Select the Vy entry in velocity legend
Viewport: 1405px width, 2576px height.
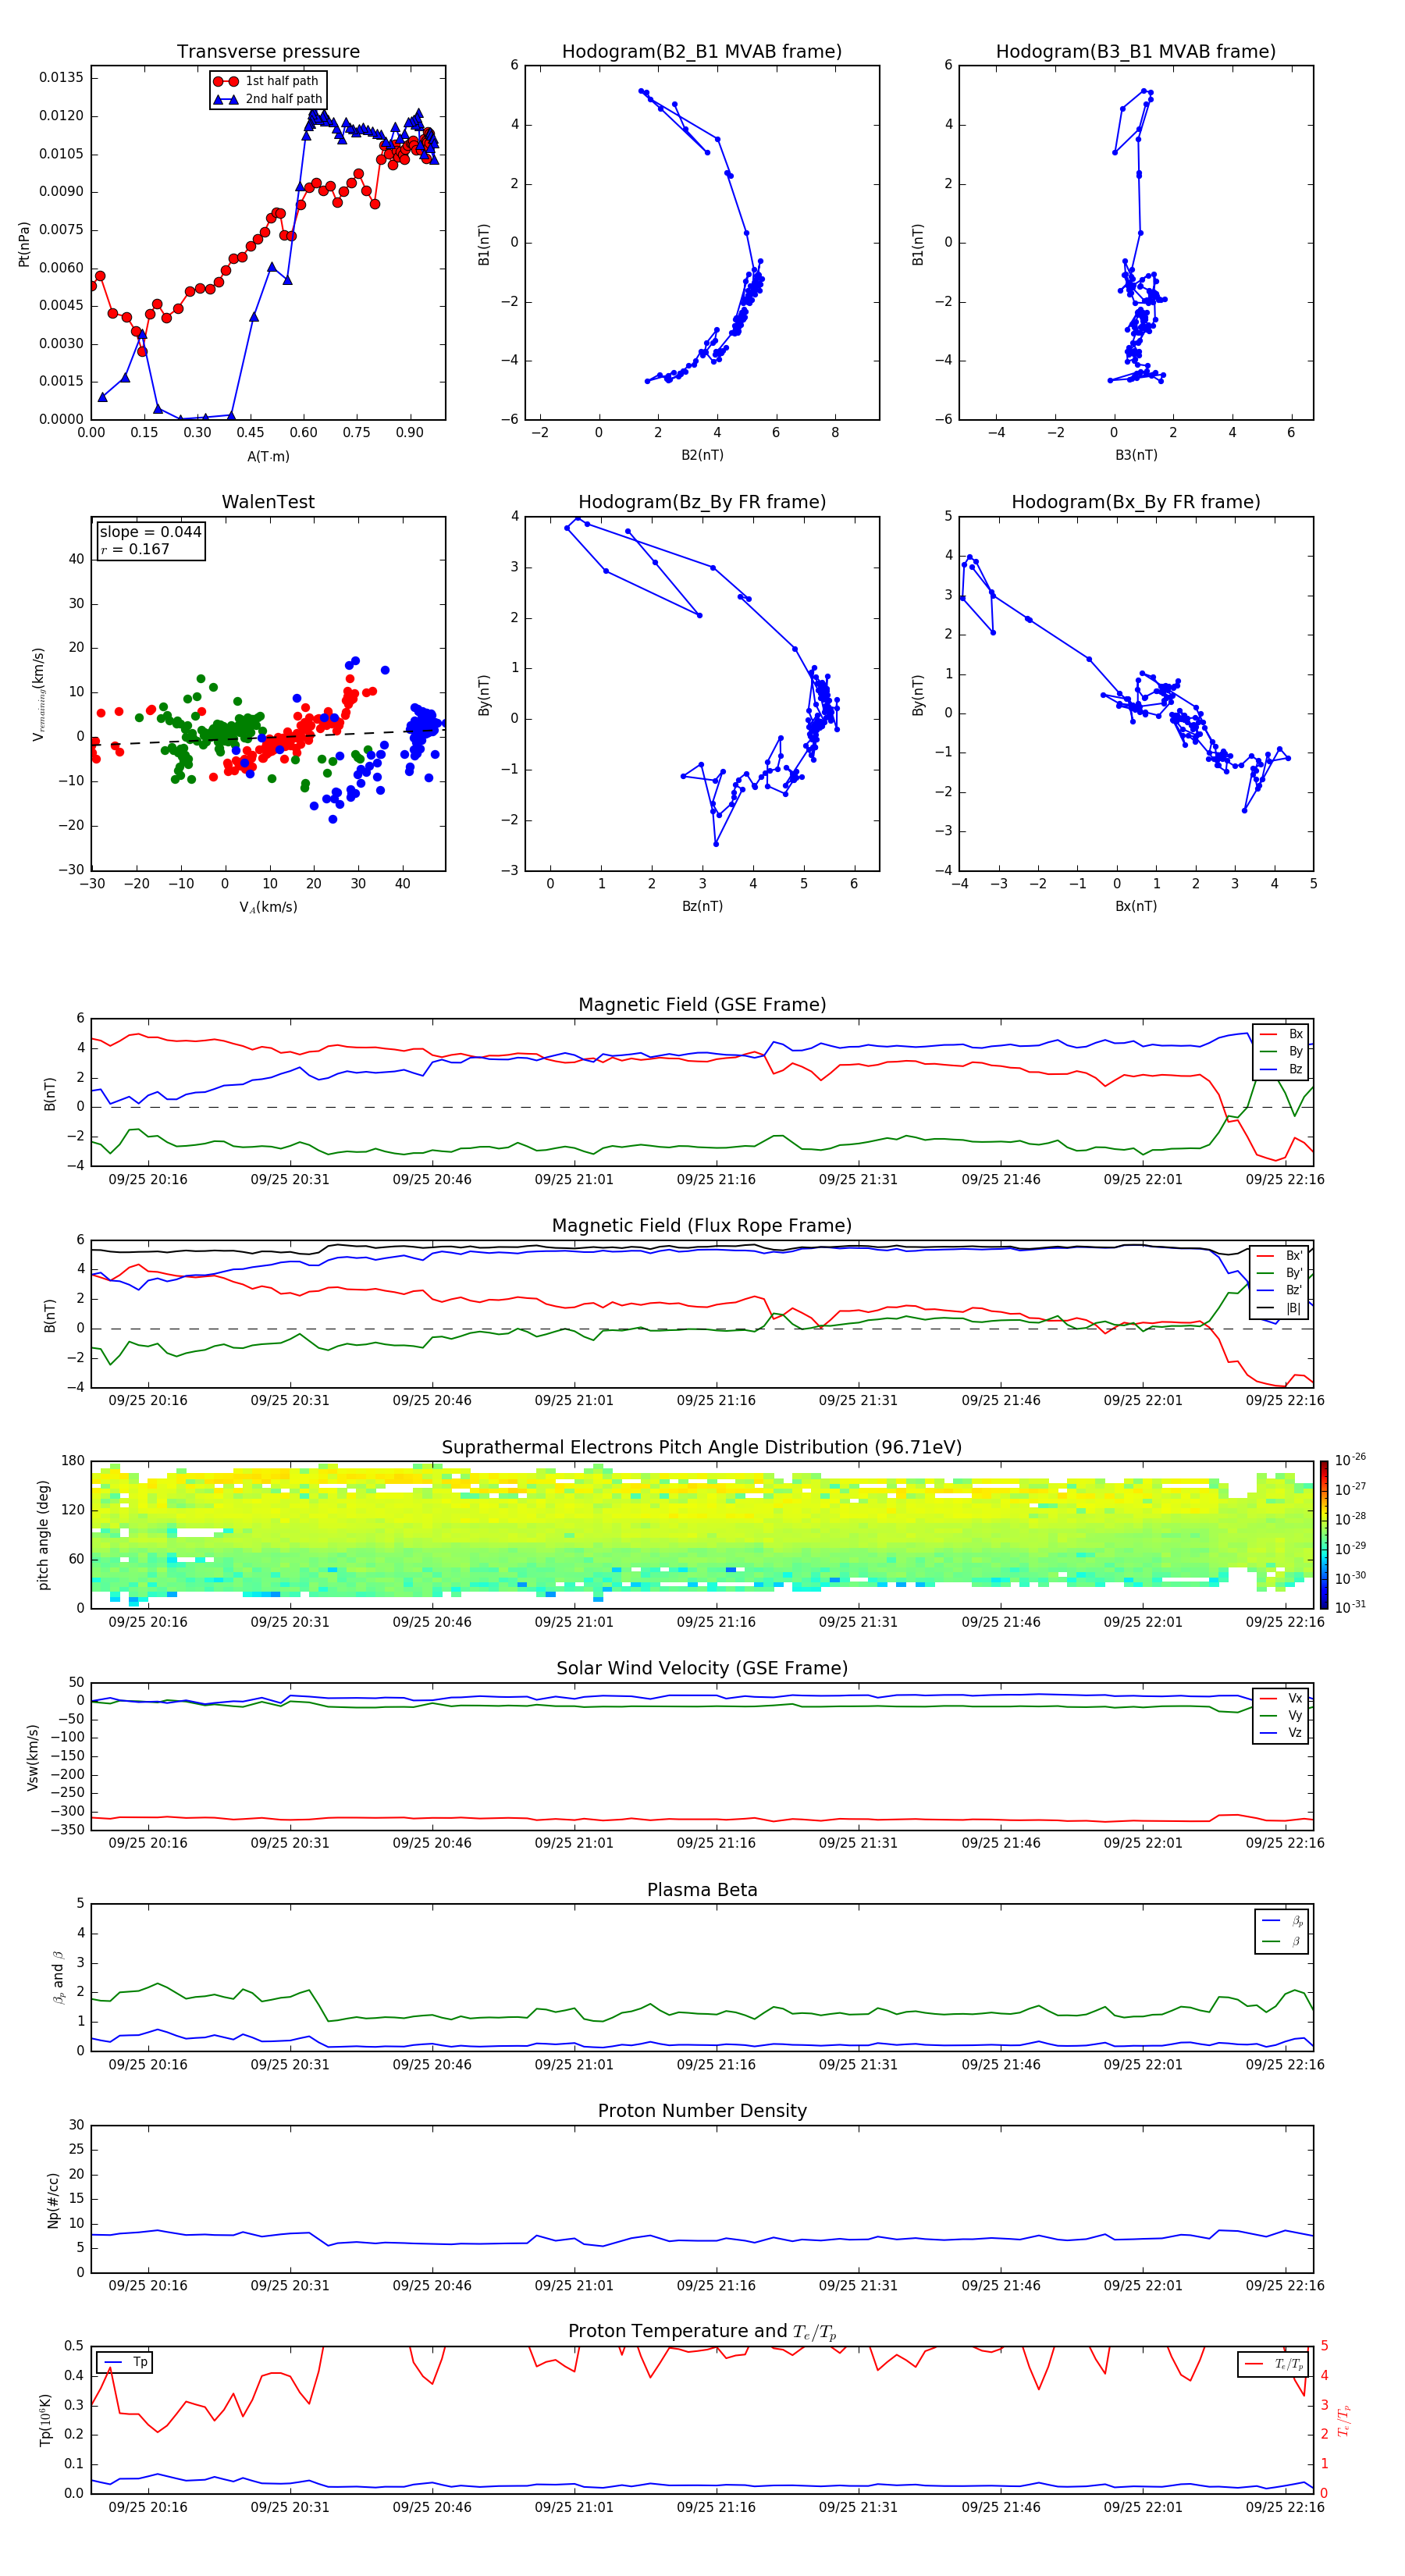(1281, 1715)
